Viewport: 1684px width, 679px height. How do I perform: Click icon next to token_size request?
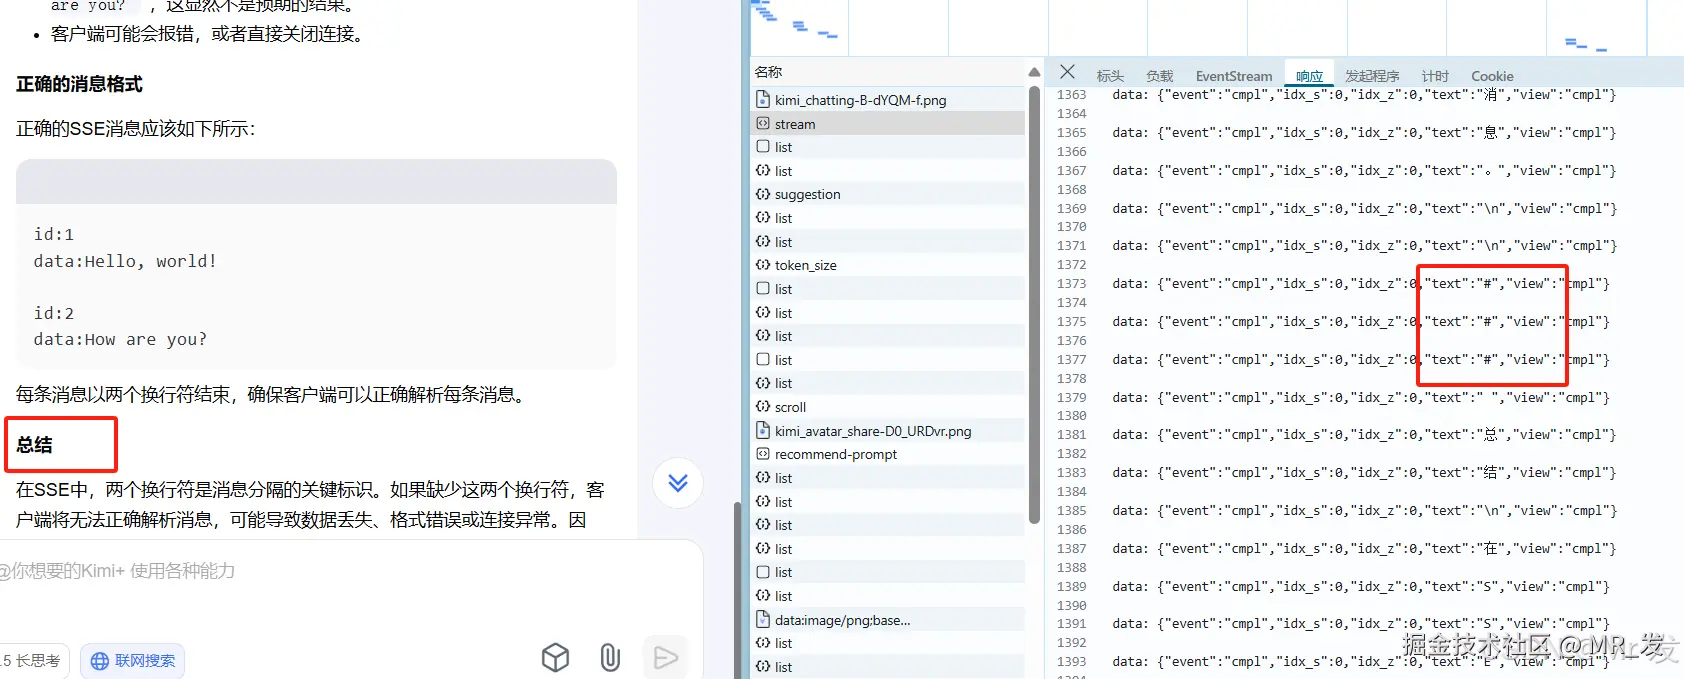point(763,265)
